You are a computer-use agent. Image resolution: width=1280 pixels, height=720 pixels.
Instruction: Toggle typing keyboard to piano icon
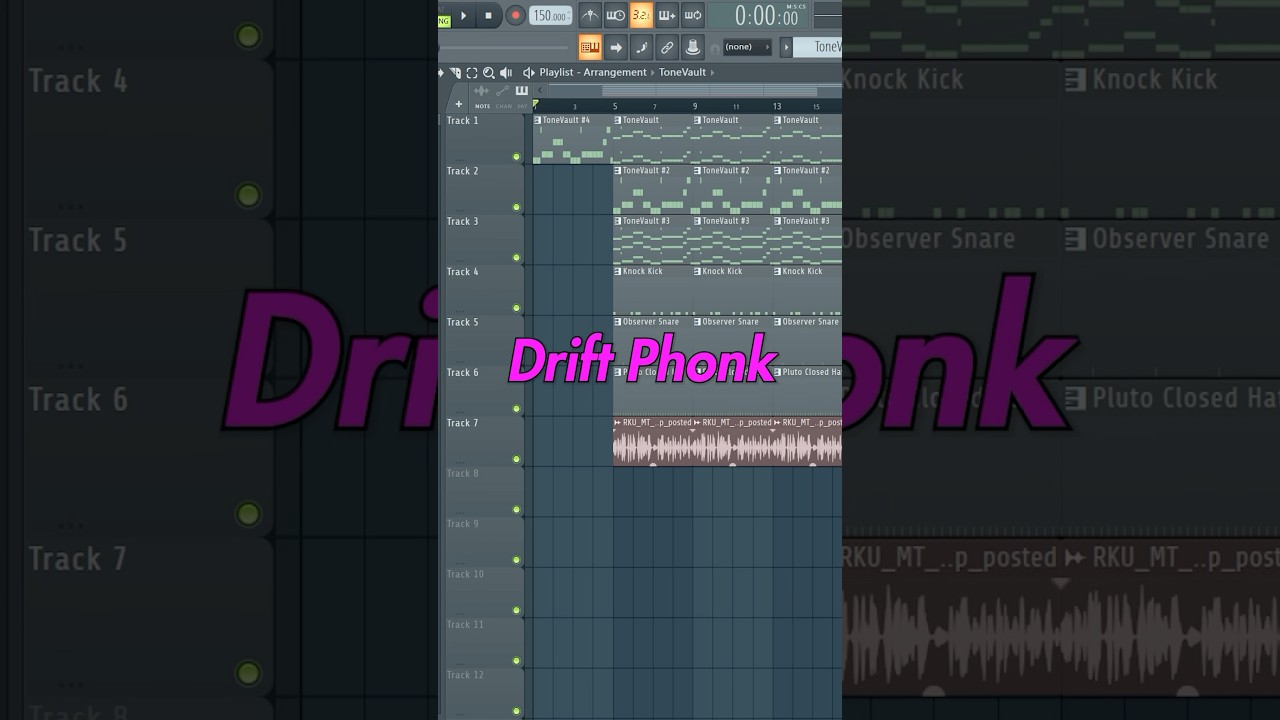[590, 47]
